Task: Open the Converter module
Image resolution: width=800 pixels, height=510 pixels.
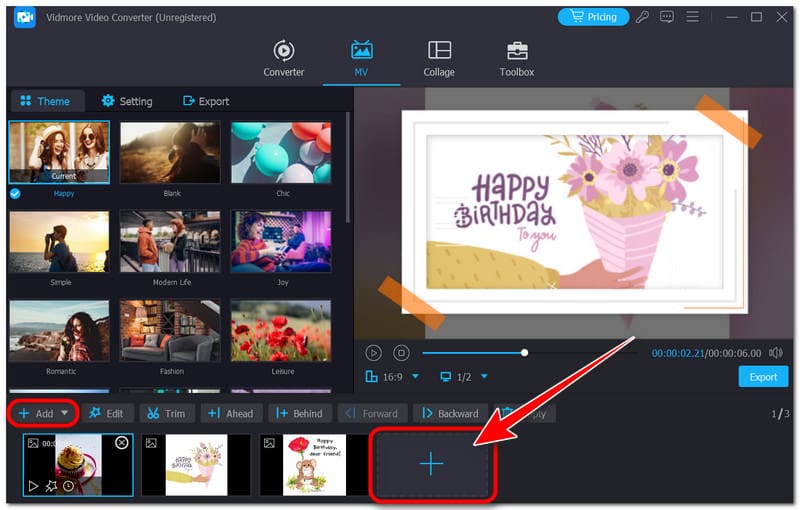Action: tap(284, 58)
